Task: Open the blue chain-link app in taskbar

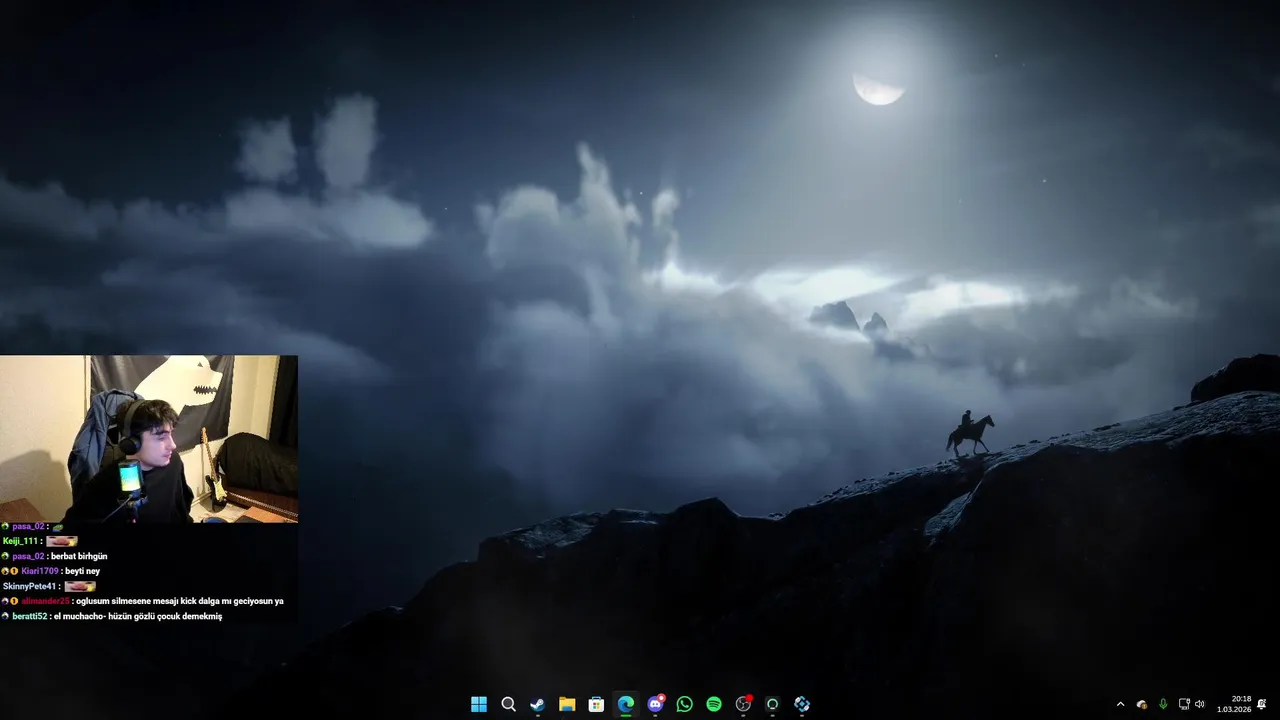Action: click(802, 704)
